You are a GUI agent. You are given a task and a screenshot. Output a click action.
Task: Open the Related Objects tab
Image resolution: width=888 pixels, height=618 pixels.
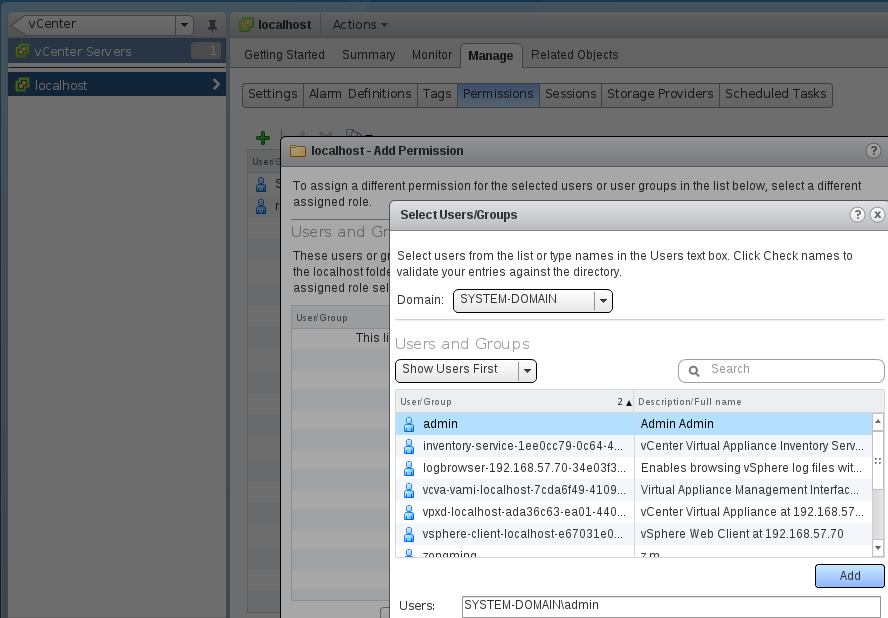click(574, 55)
